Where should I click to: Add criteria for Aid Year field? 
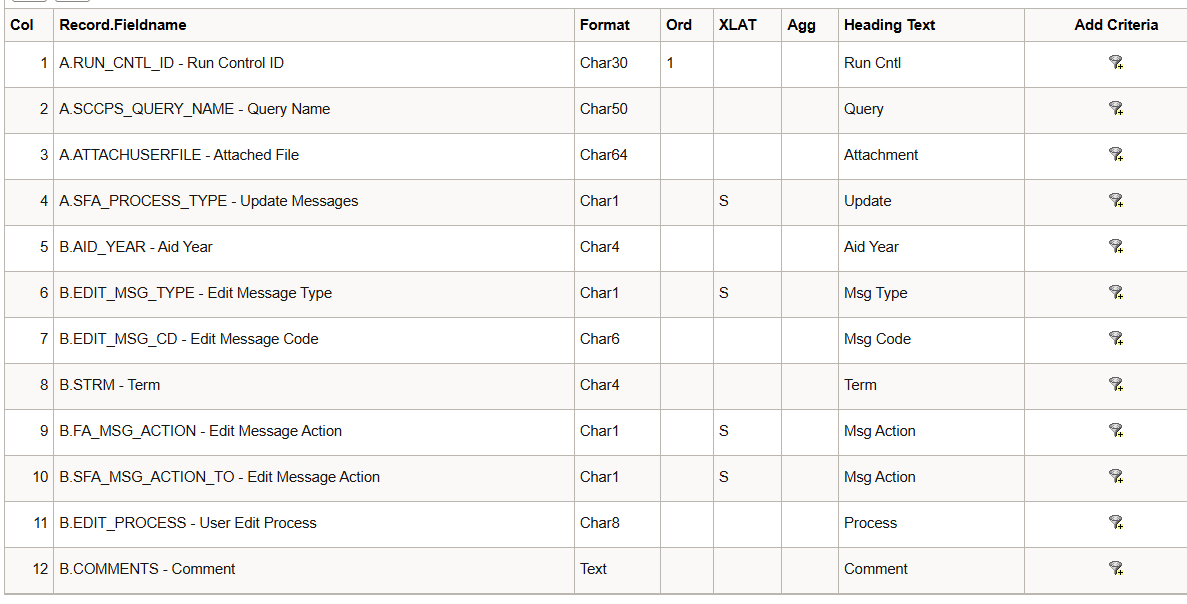1115,247
